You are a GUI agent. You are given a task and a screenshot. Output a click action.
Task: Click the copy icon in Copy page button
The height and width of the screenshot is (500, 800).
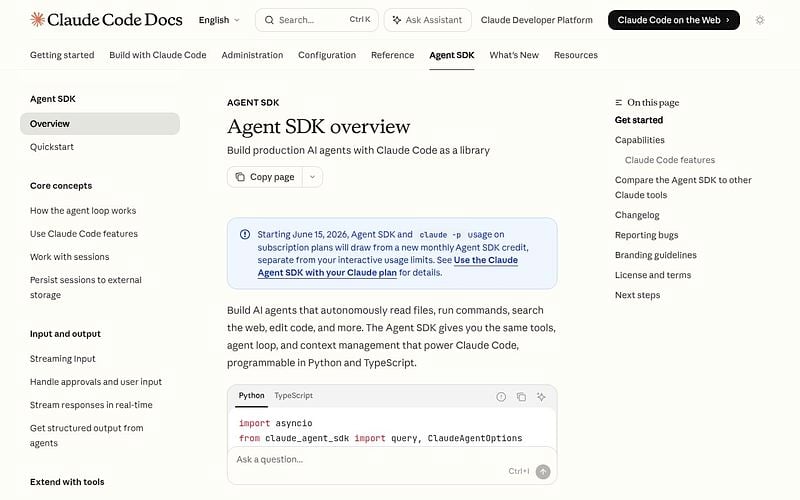pos(240,177)
